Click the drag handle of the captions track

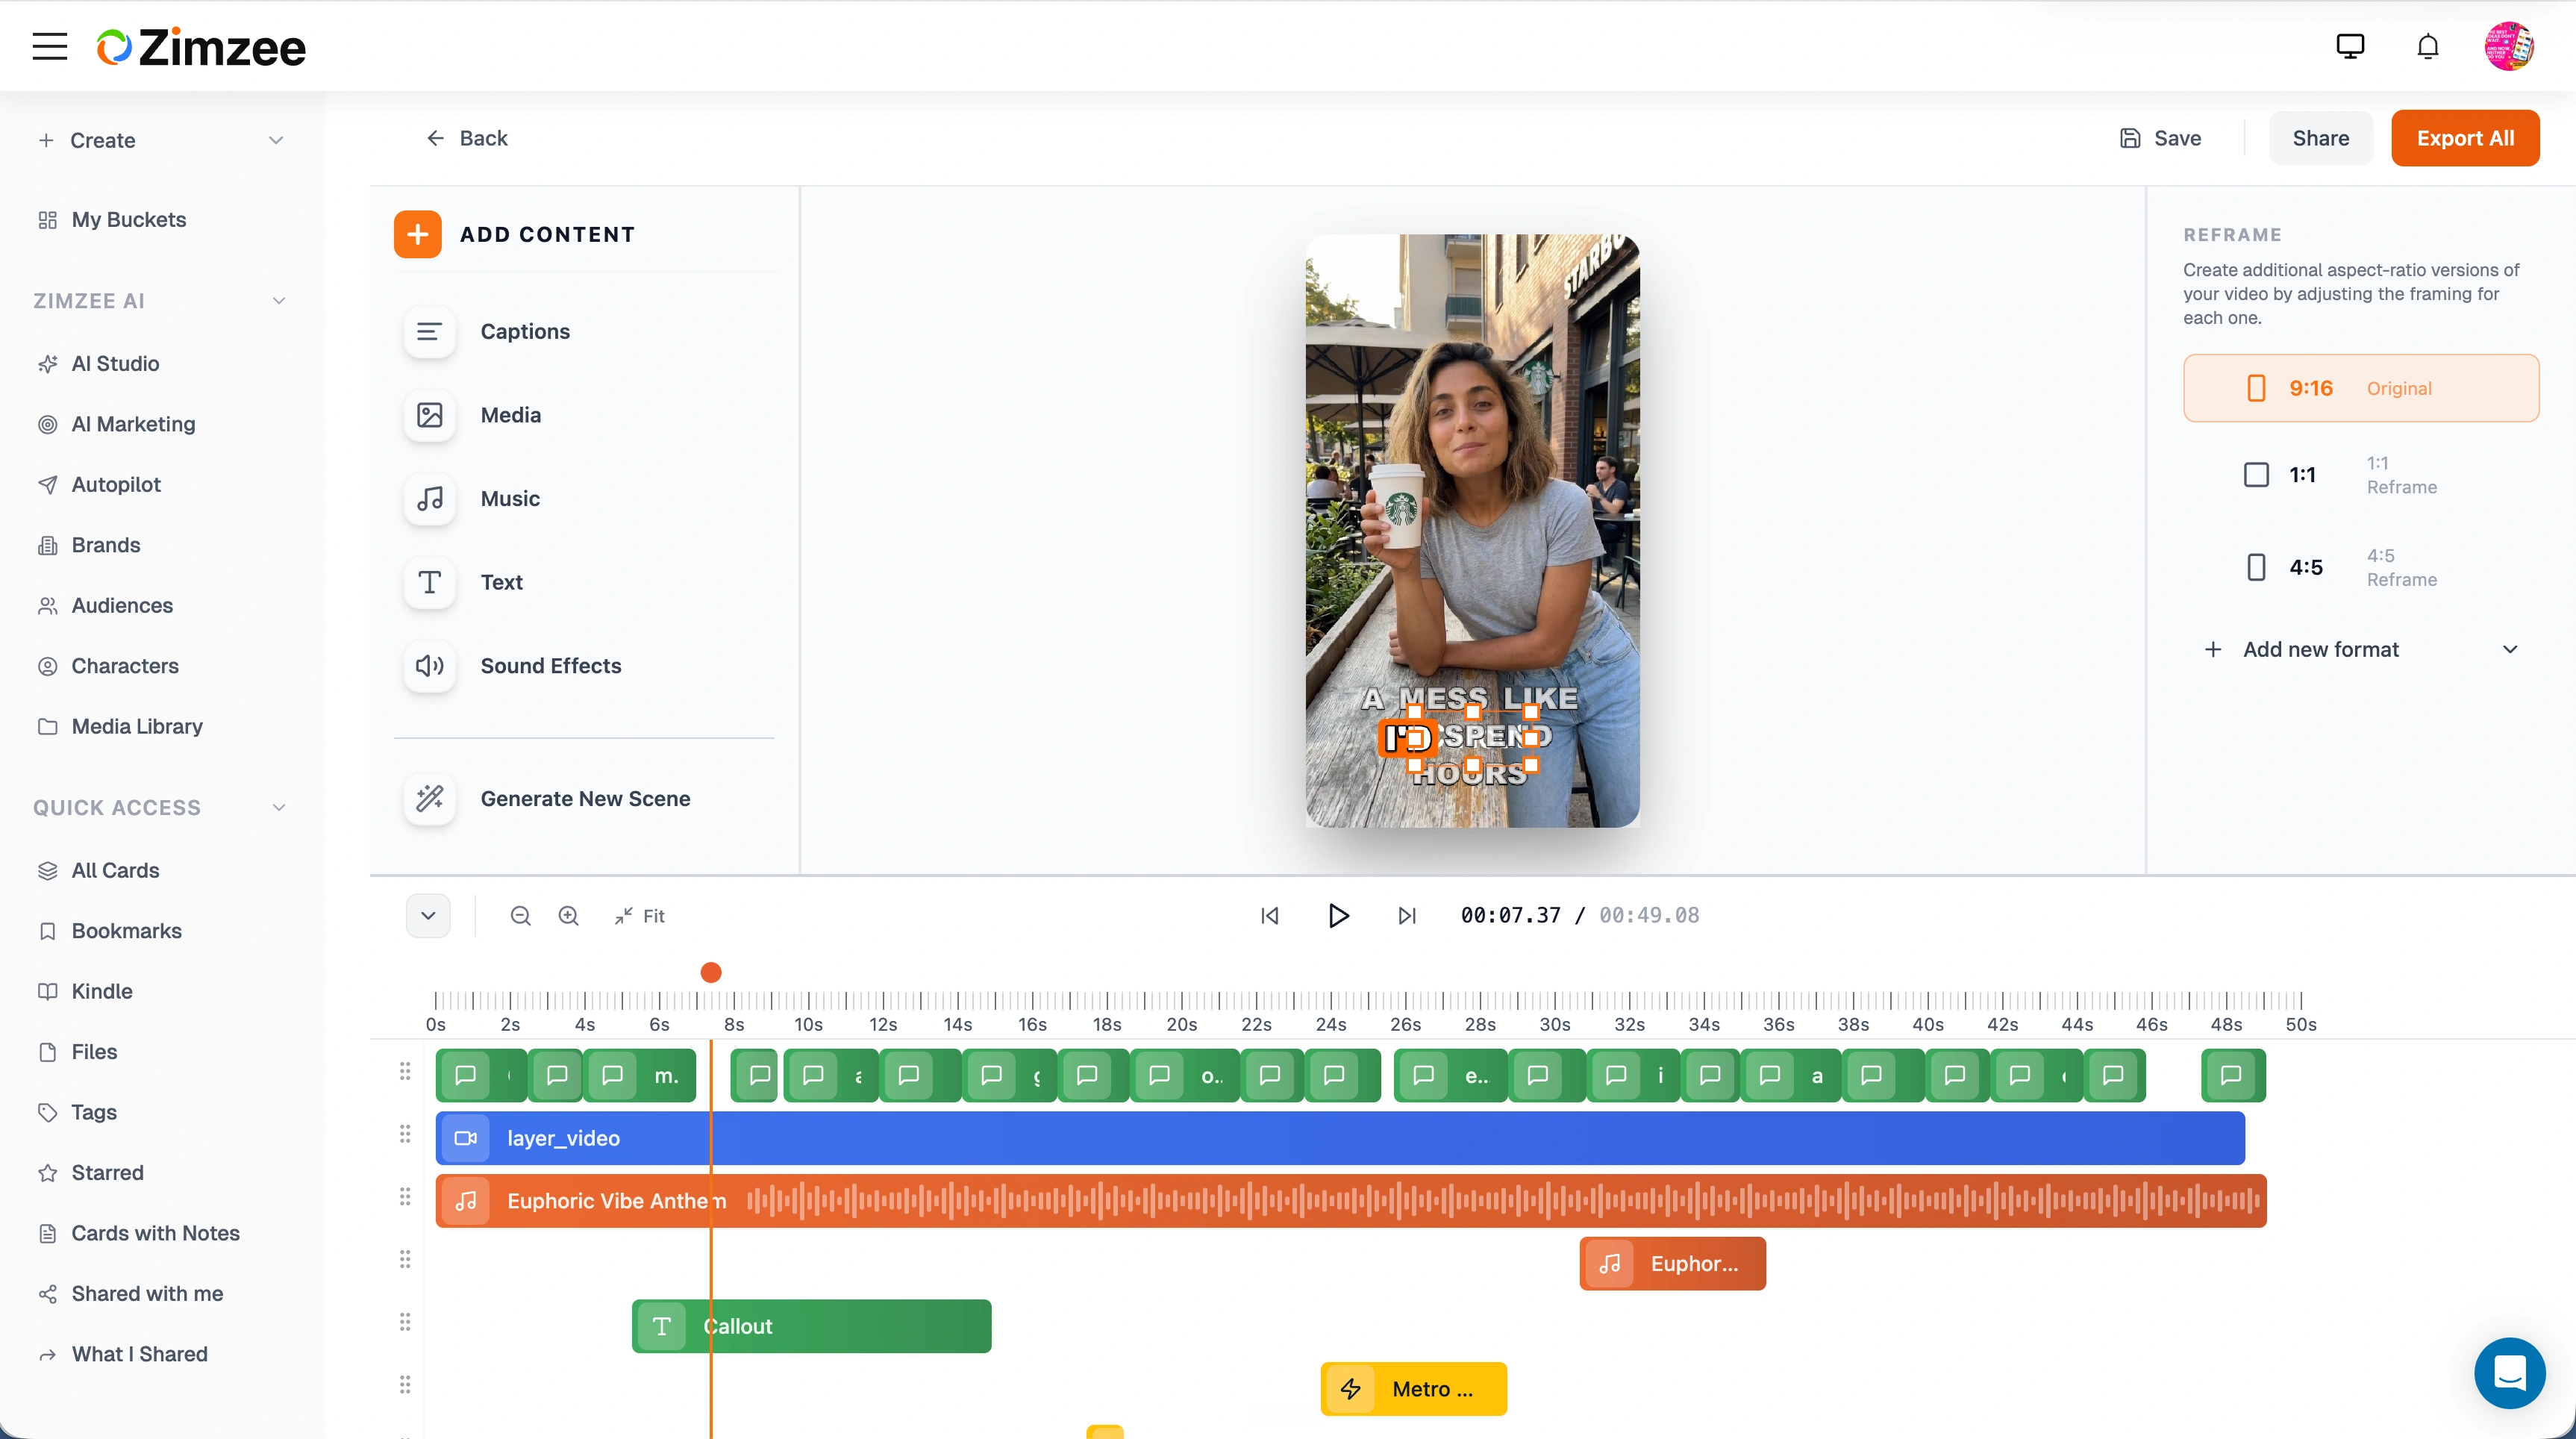click(405, 1072)
